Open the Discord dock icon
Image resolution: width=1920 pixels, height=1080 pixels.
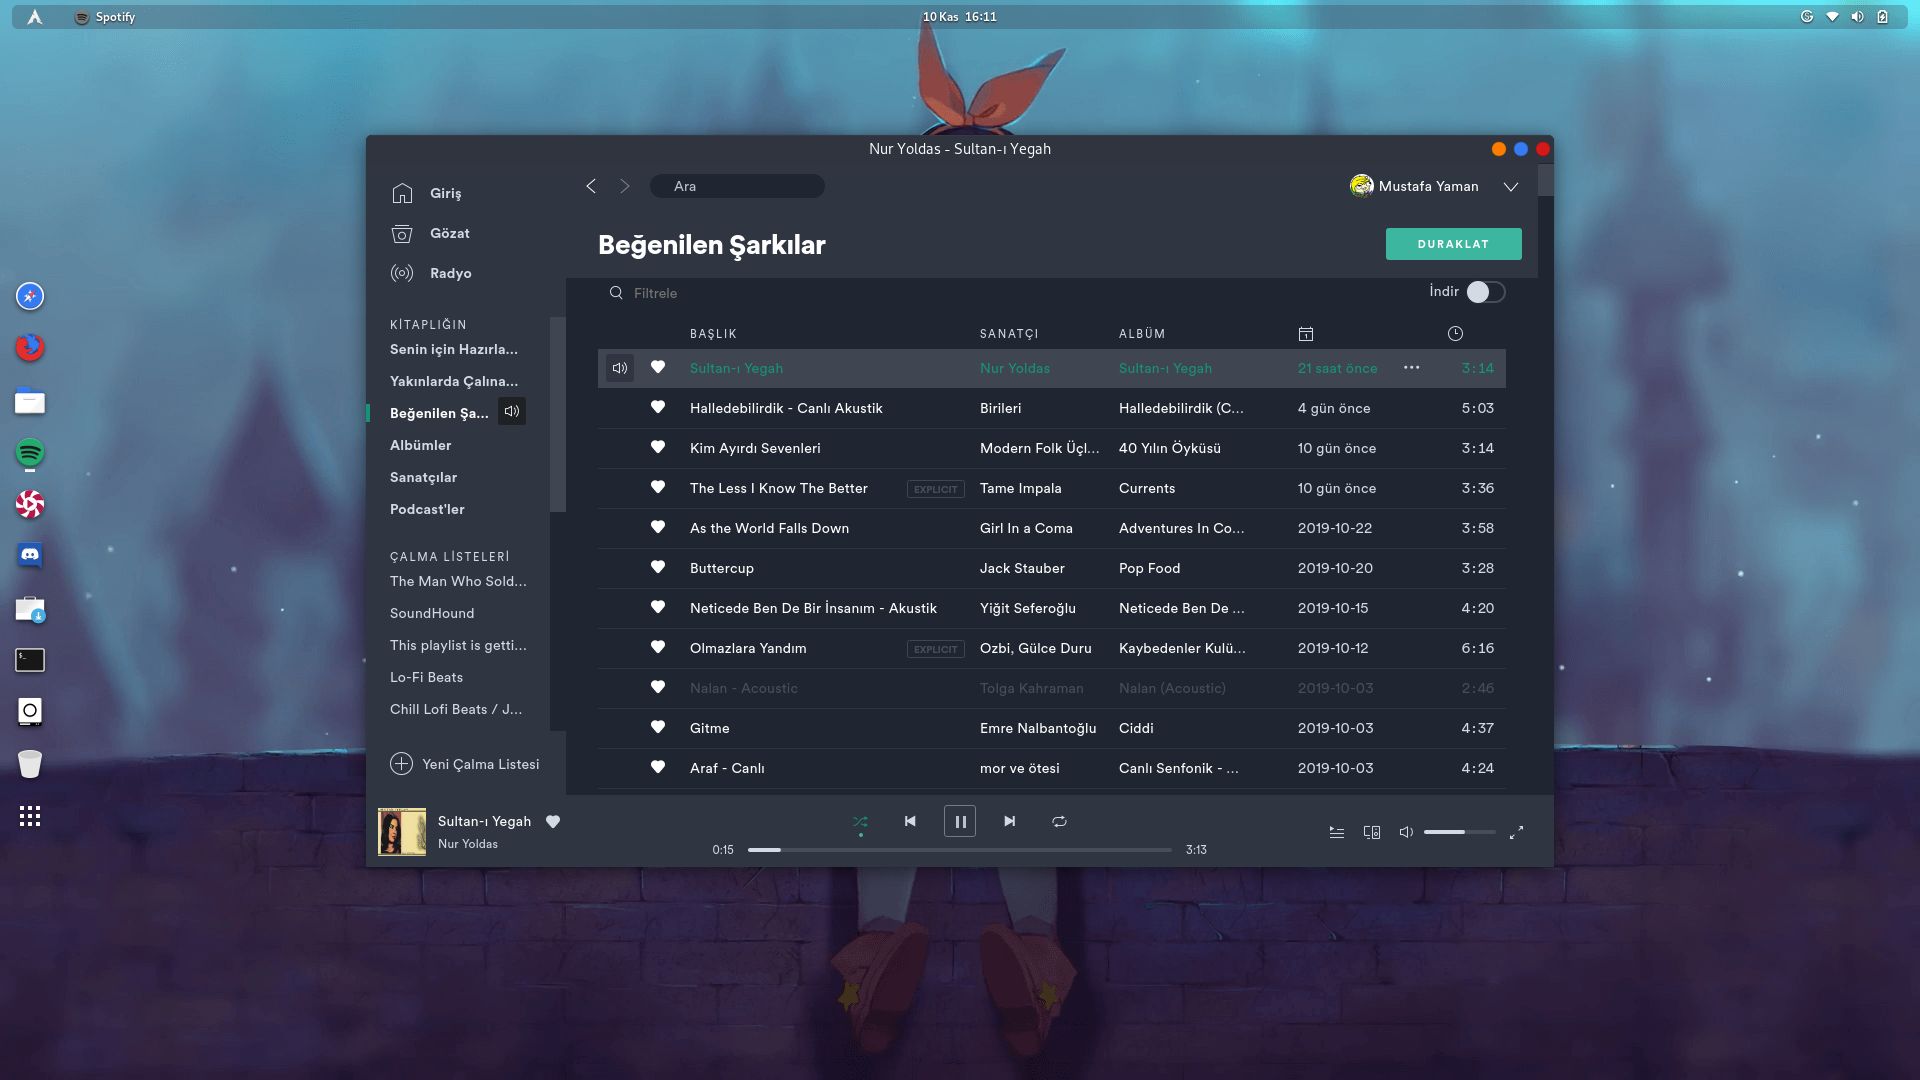[x=30, y=555]
